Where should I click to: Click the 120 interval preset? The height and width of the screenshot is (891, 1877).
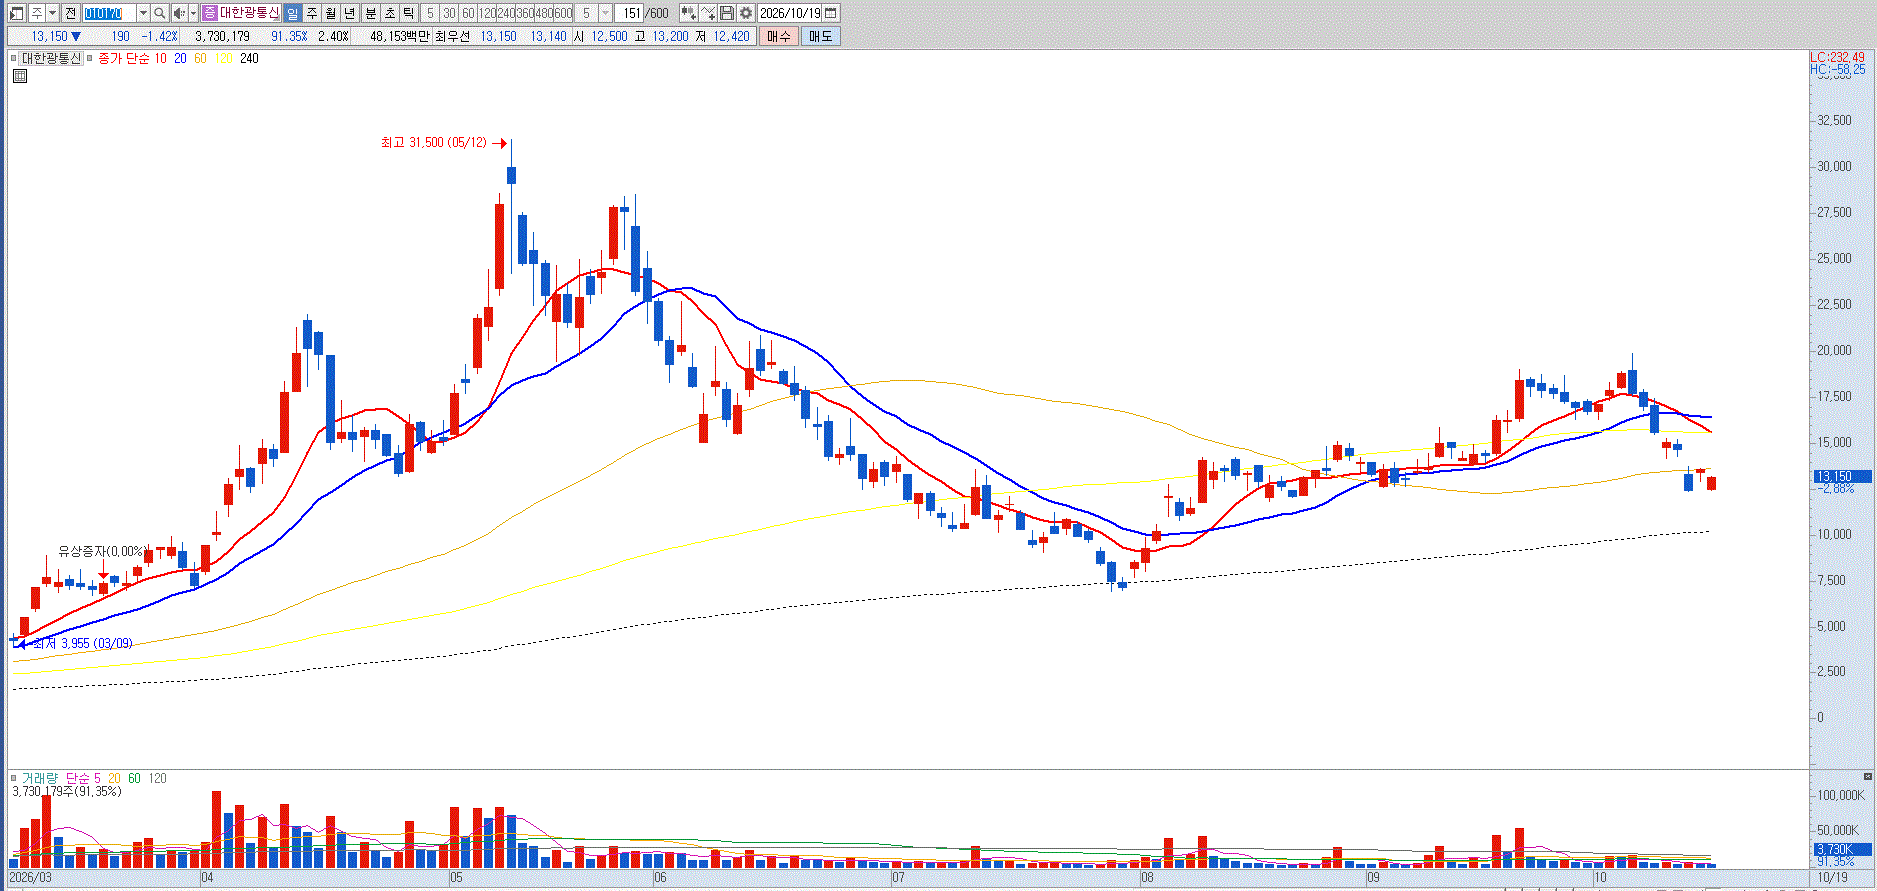click(487, 13)
